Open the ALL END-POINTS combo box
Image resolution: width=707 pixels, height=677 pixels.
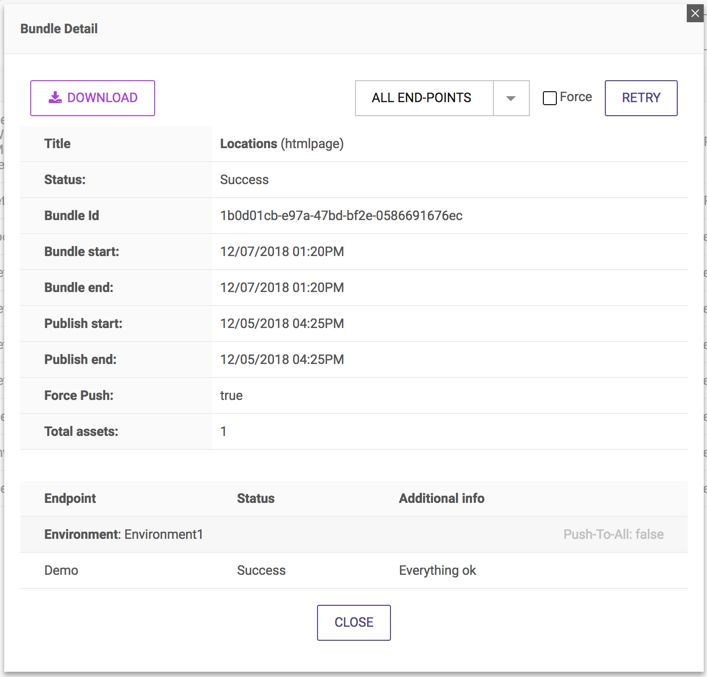(x=423, y=98)
